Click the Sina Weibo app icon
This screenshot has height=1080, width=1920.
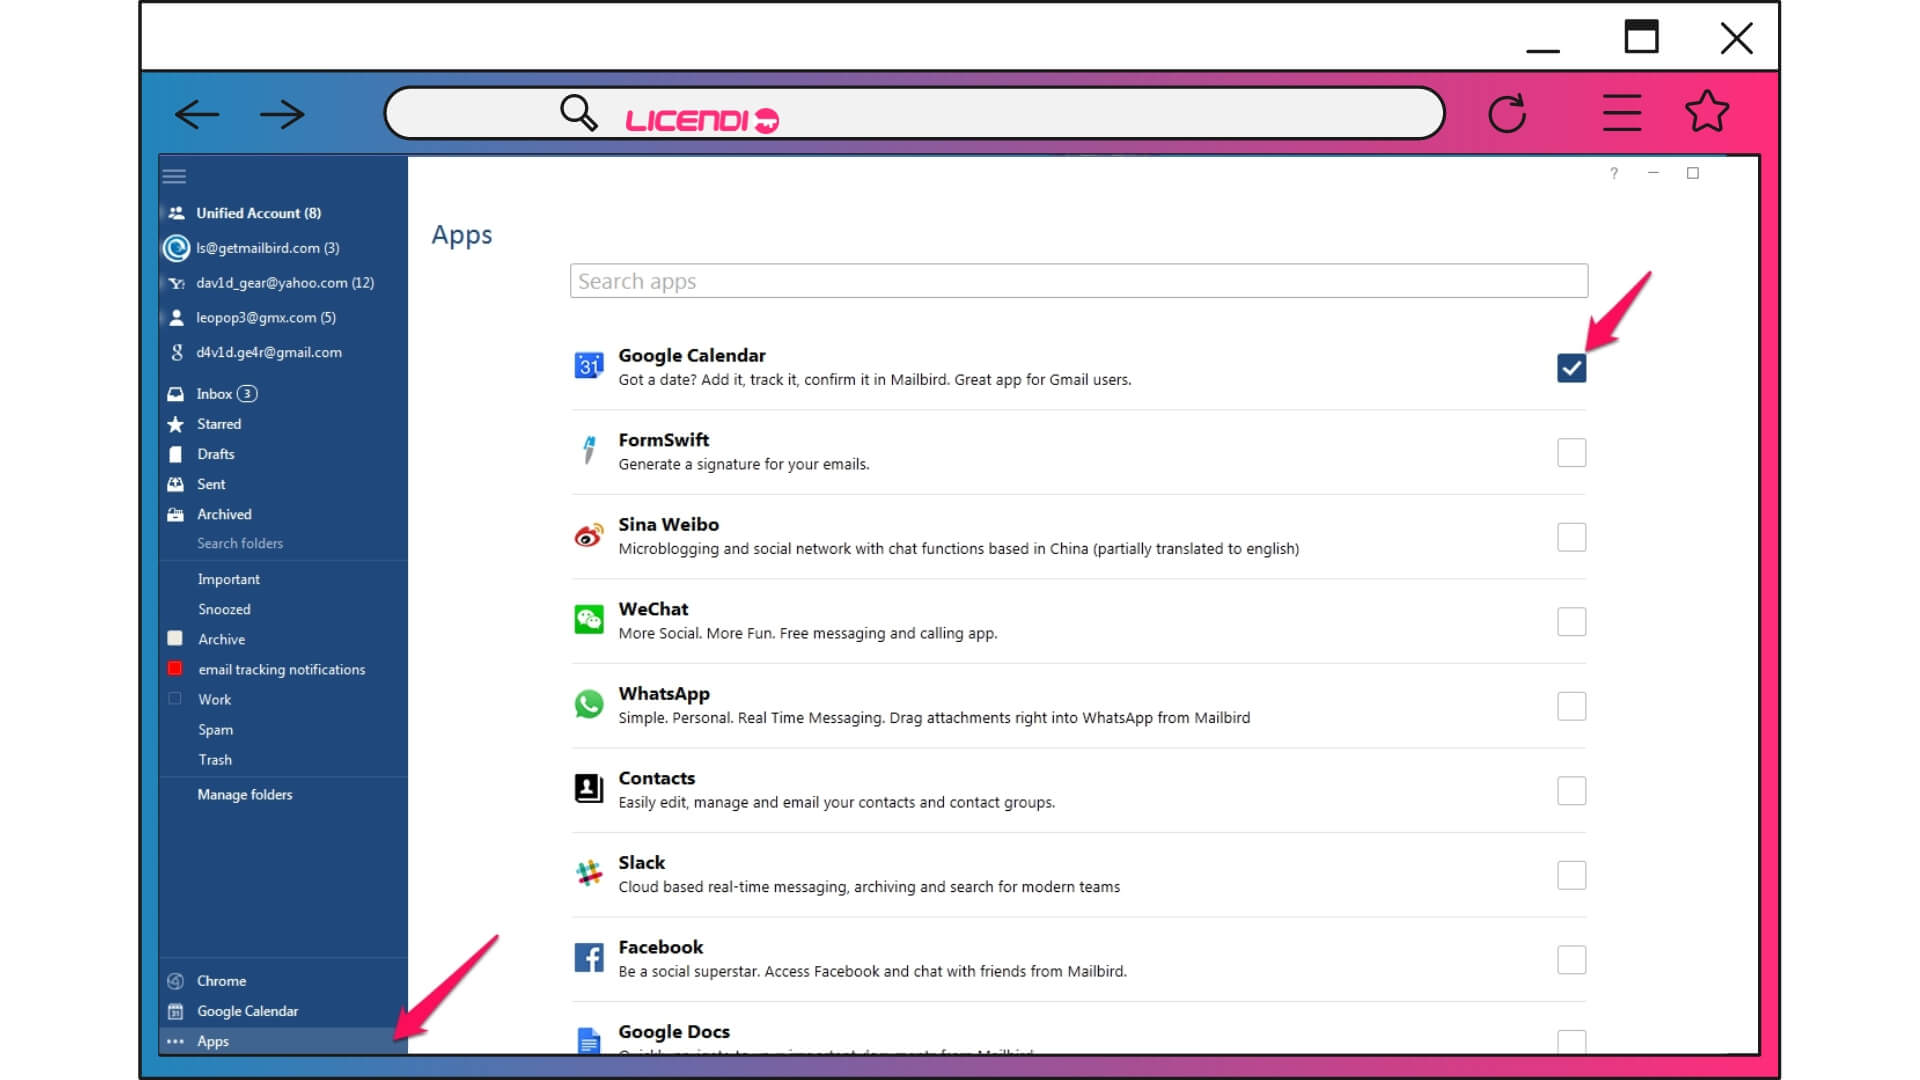[x=588, y=533]
